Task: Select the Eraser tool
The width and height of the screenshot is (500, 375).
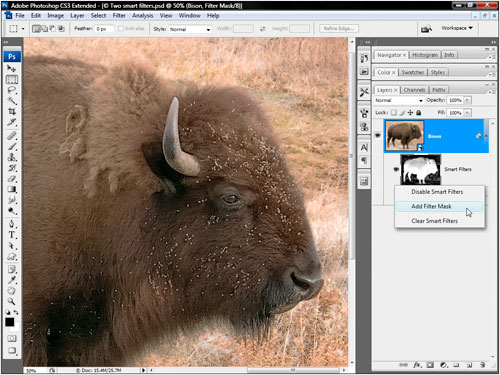Action: pyautogui.click(x=12, y=179)
